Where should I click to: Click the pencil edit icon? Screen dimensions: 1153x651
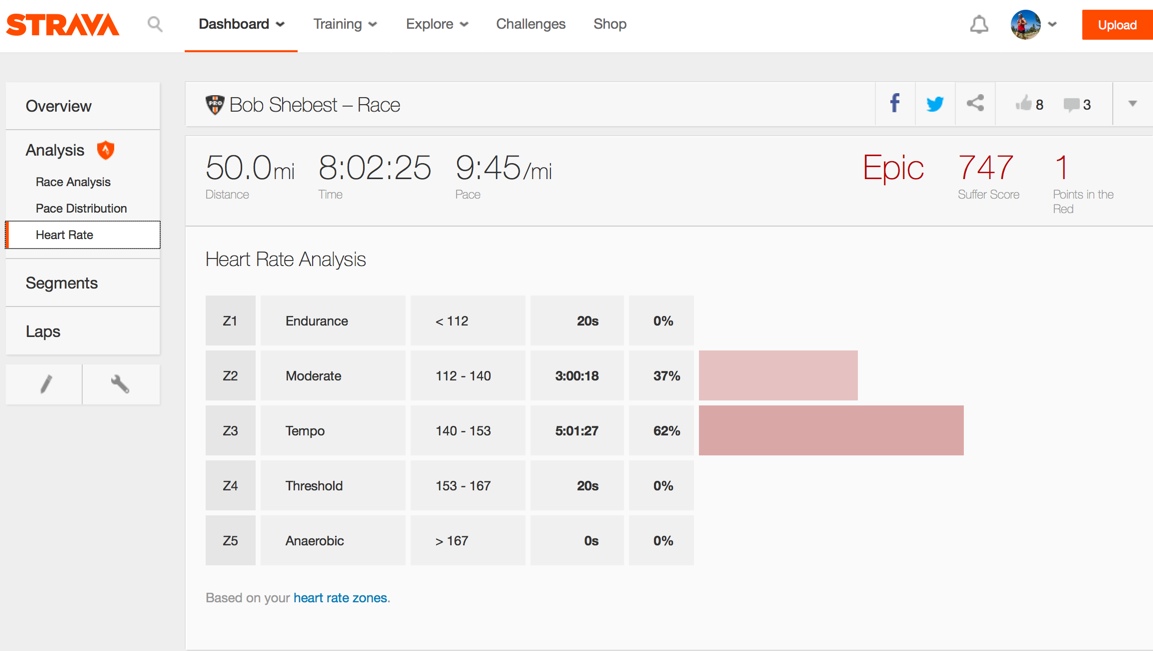tap(45, 384)
